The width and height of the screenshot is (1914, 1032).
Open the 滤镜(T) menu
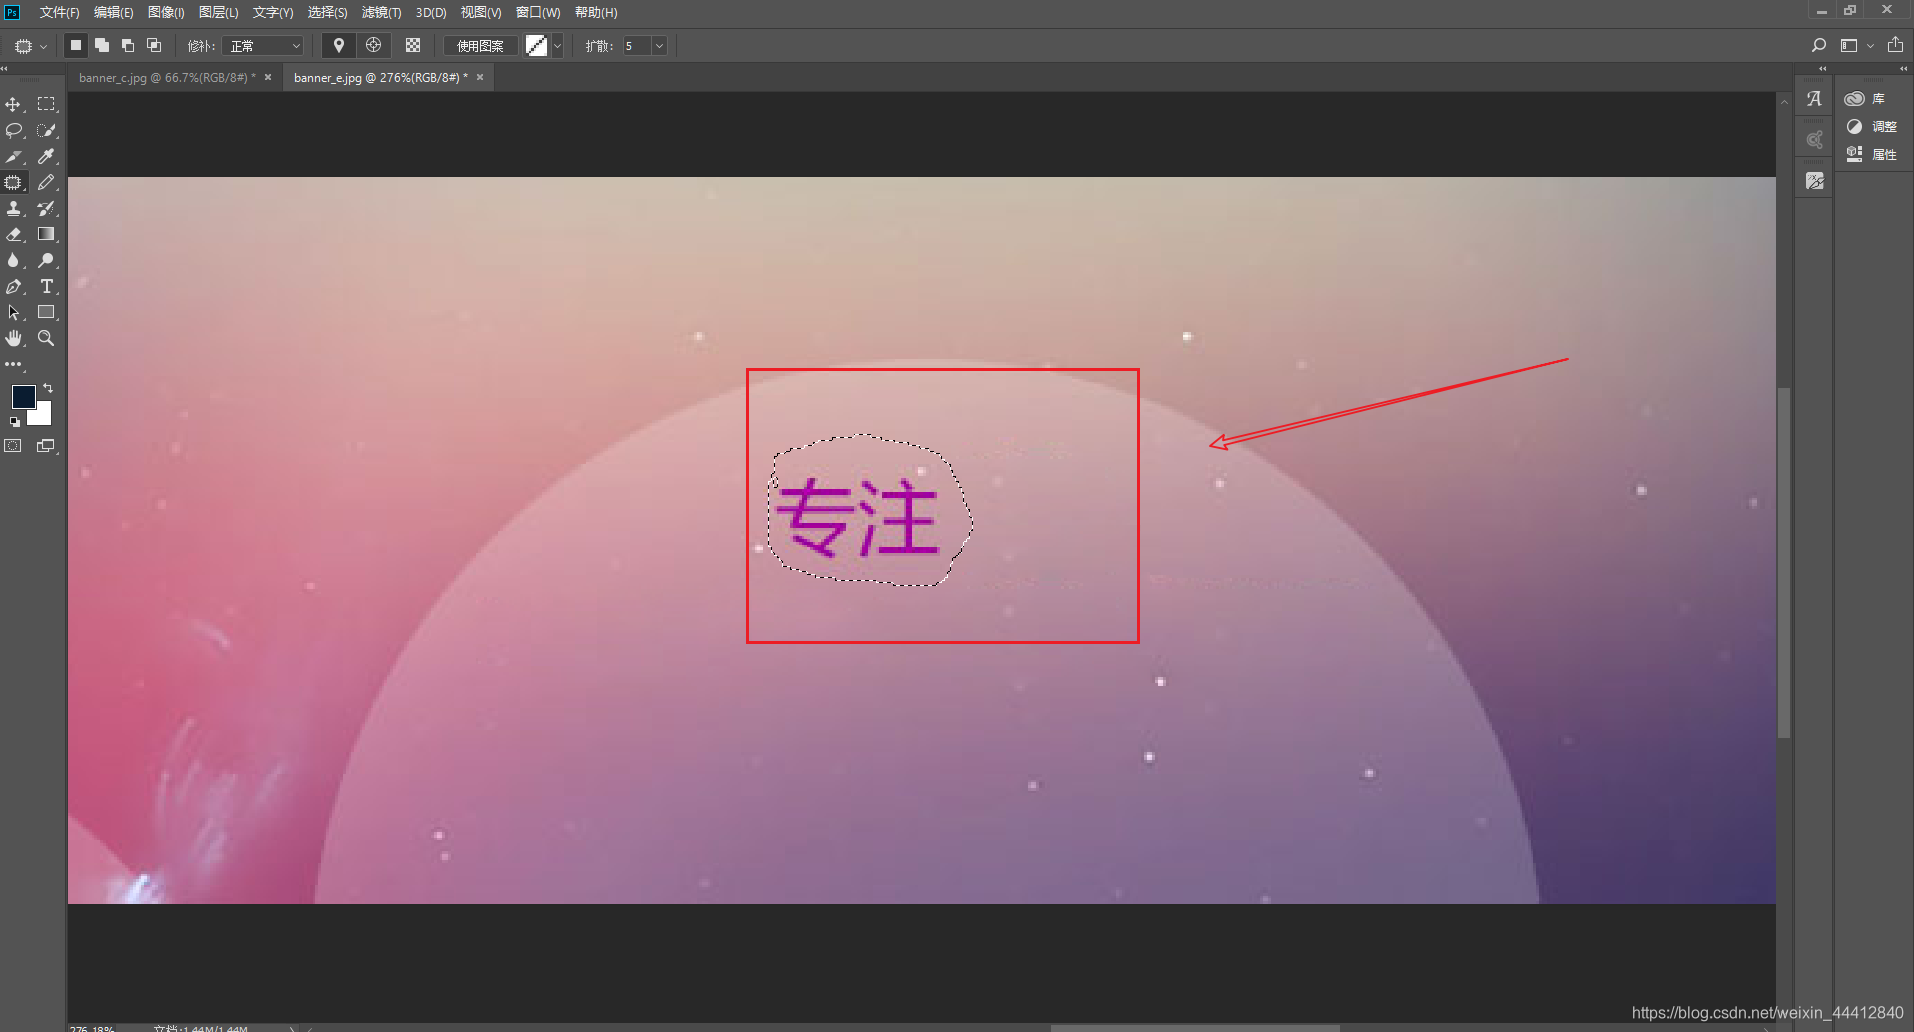click(x=381, y=12)
